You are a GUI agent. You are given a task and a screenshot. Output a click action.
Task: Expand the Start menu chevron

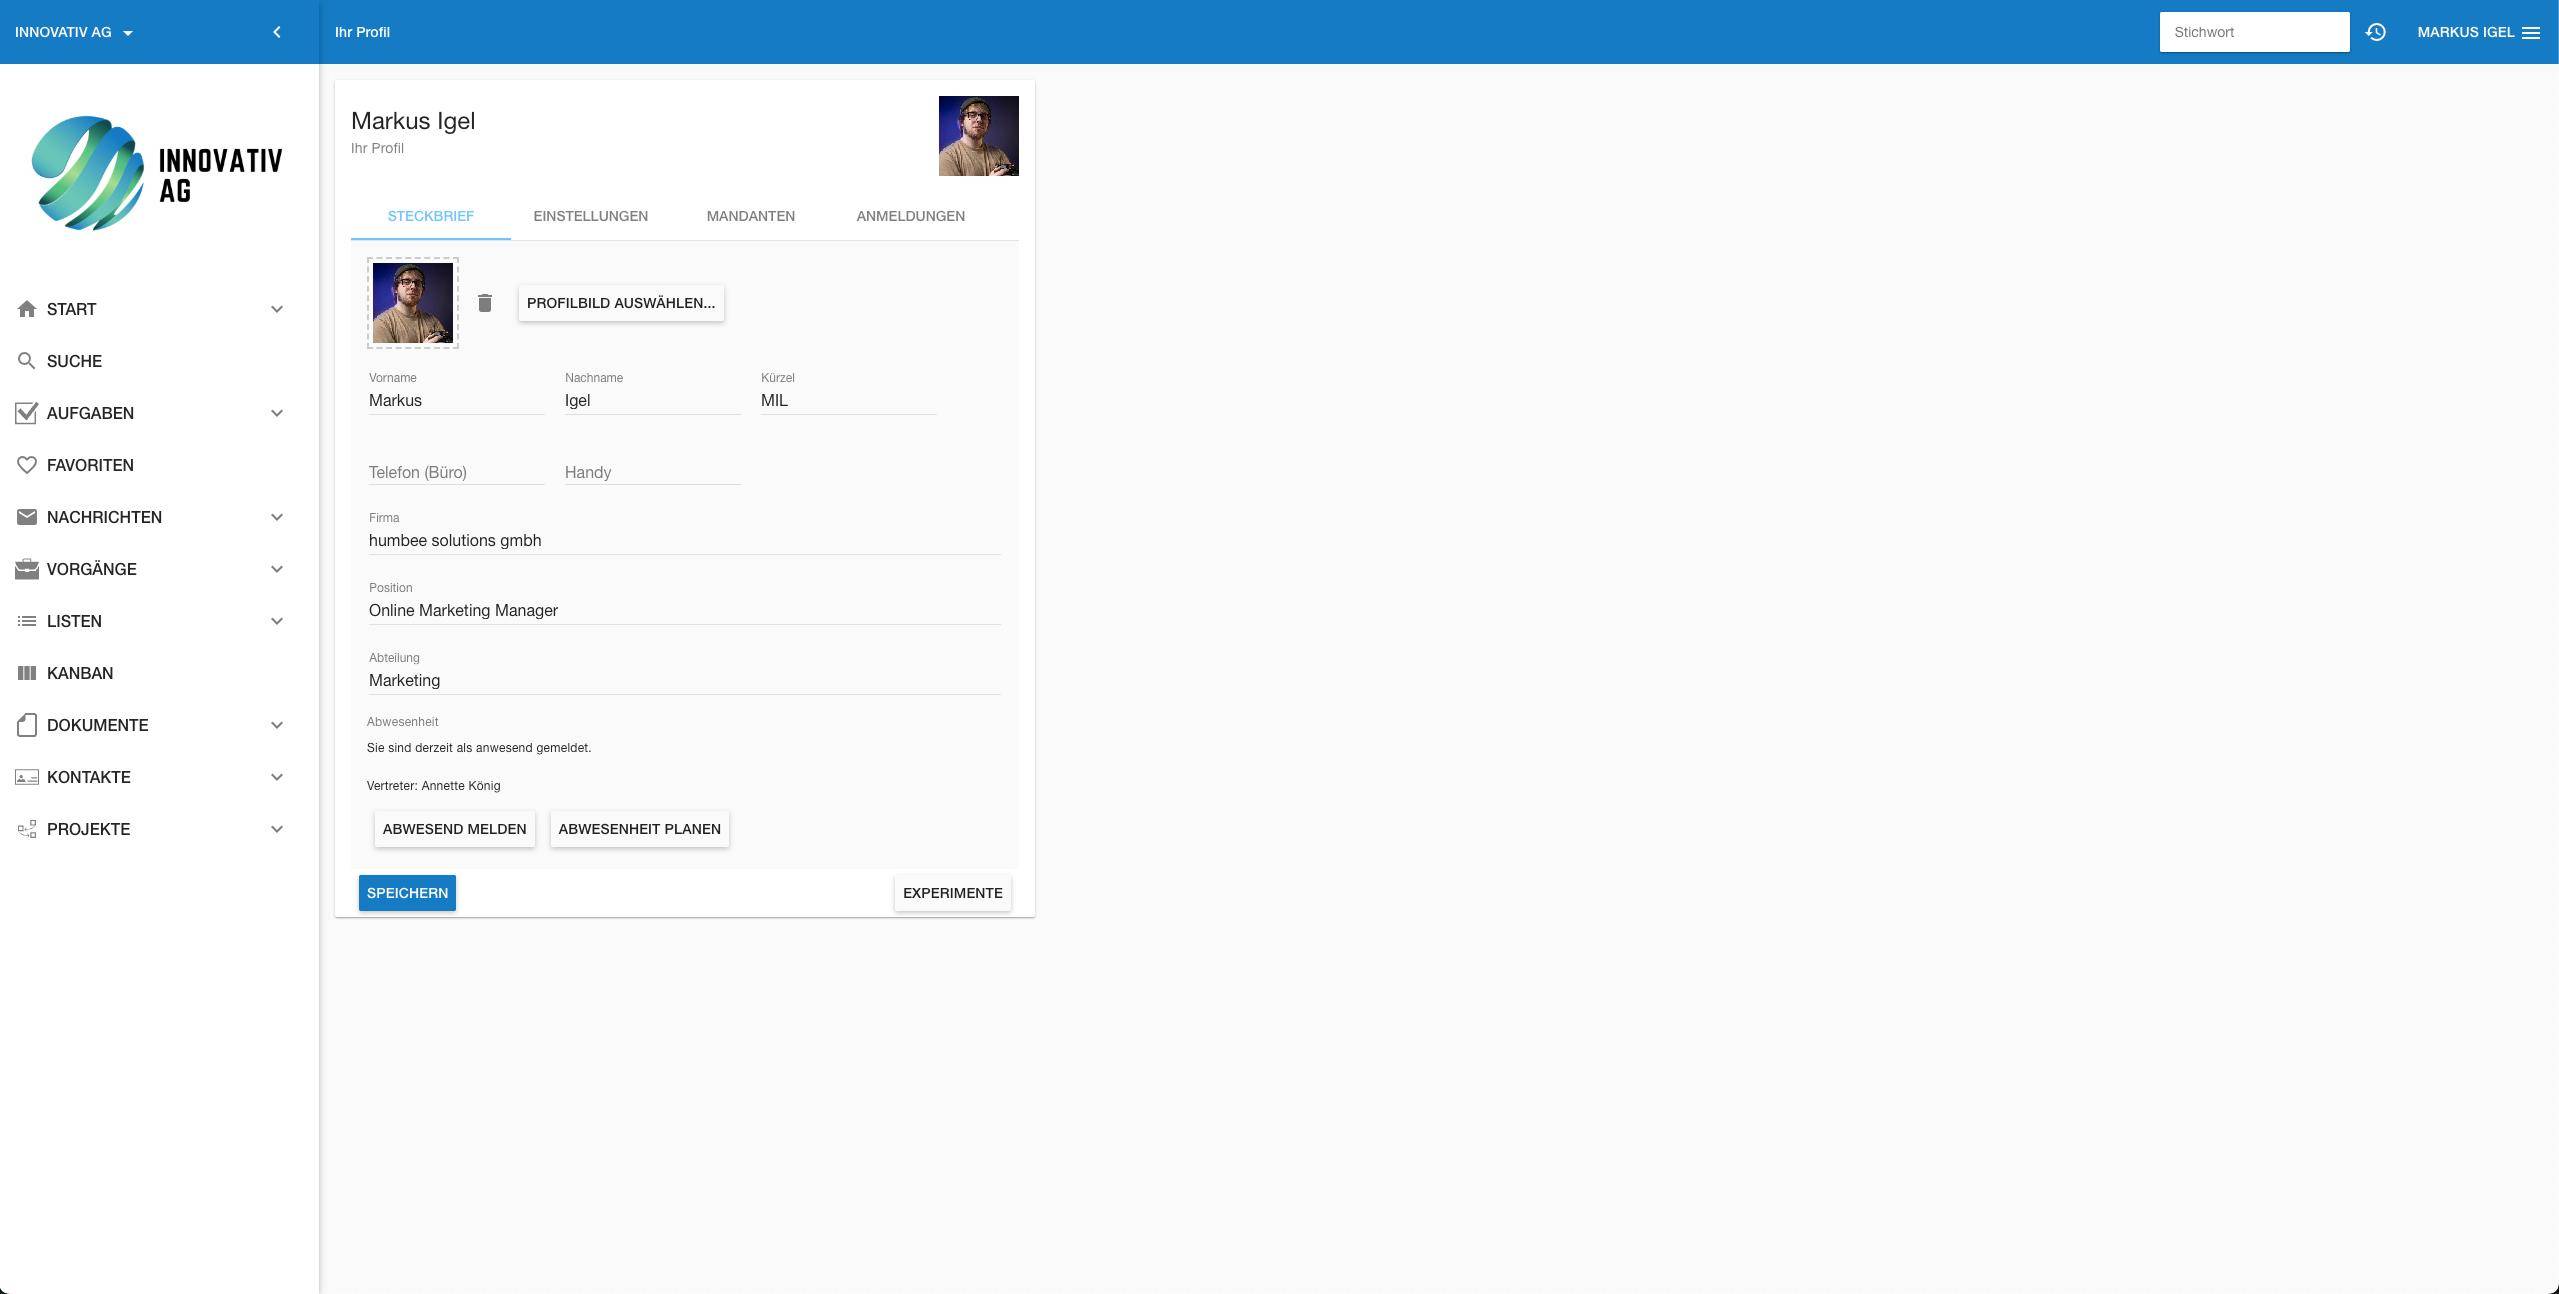(277, 309)
